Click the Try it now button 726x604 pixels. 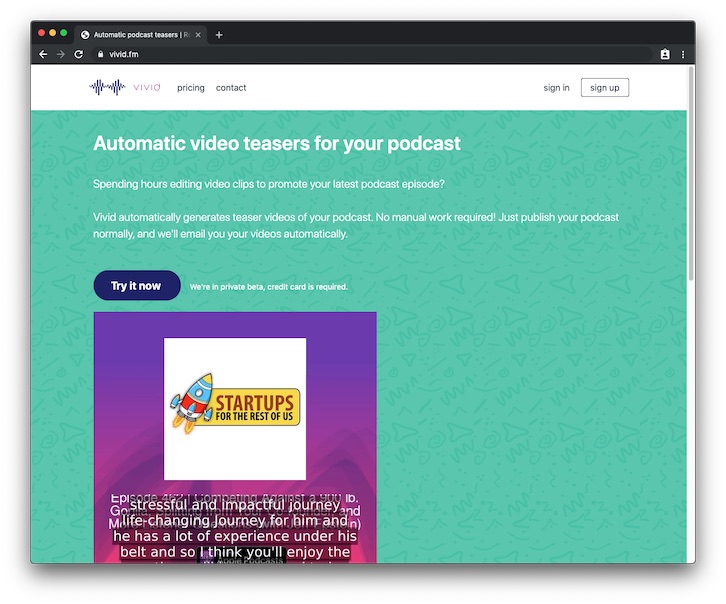click(x=137, y=286)
